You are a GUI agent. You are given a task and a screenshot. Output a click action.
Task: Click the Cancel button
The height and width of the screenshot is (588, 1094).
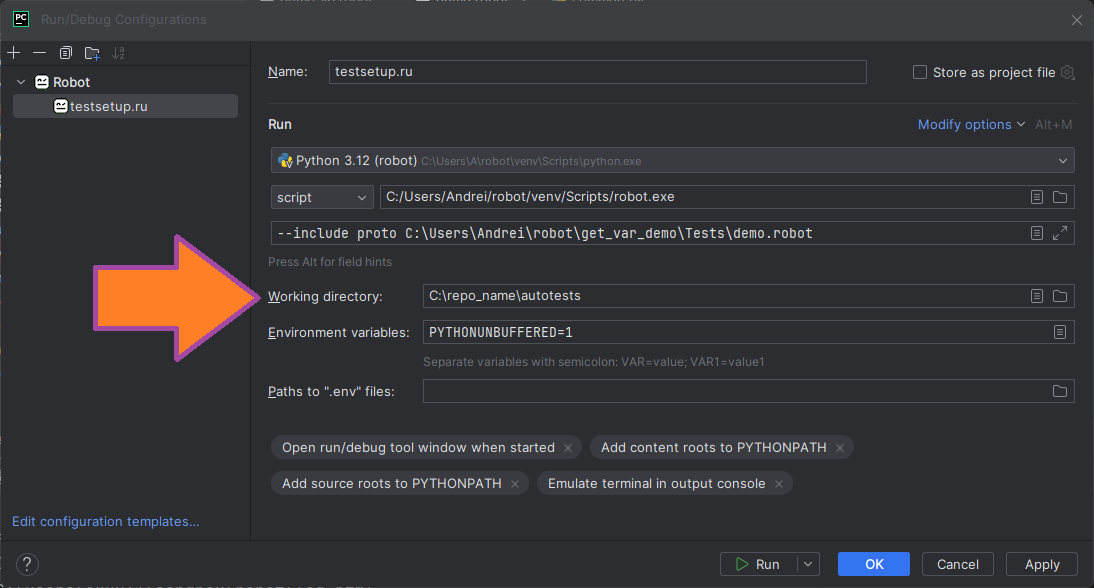[x=957, y=564]
